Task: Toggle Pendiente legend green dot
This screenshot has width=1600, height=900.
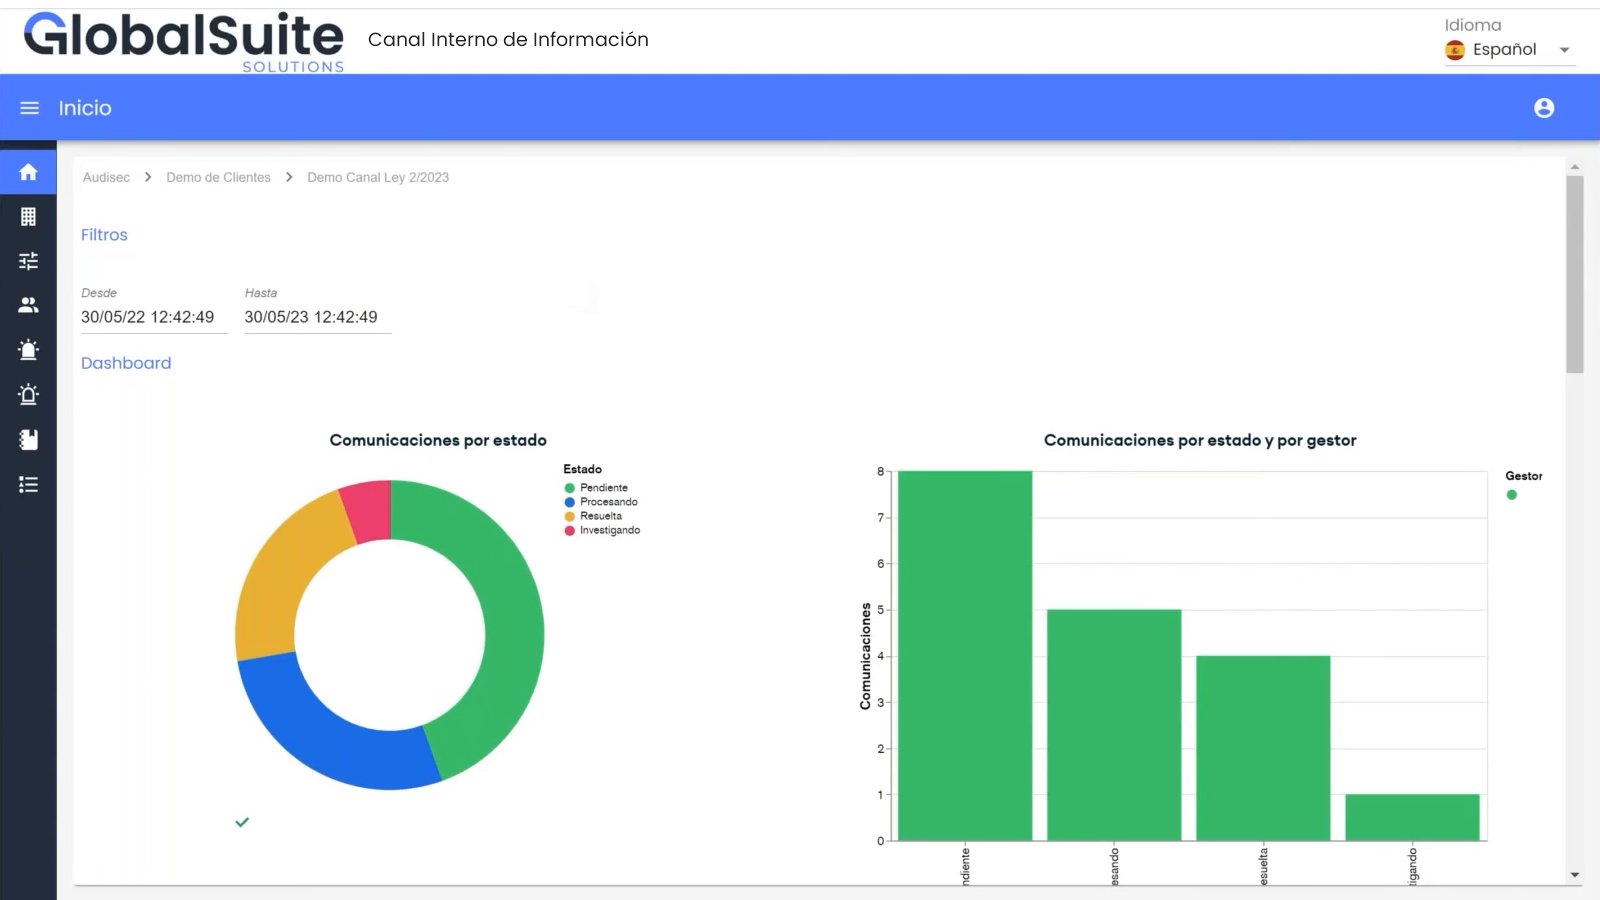Action: 570,488
